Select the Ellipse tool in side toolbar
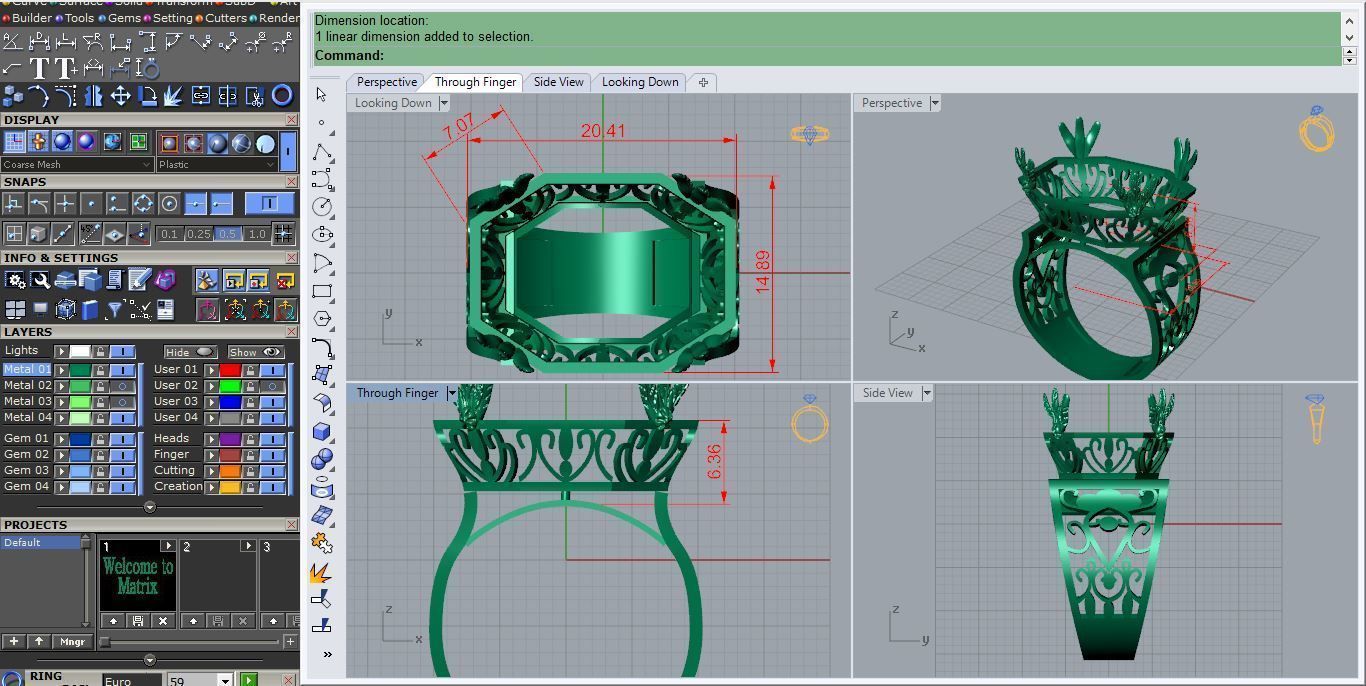The image size is (1366, 686). [322, 234]
